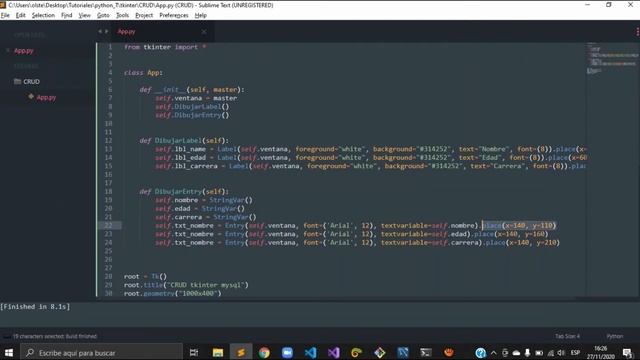Click the Sublime Text taskbar icon
This screenshot has width=640, height=360.
[241, 352]
